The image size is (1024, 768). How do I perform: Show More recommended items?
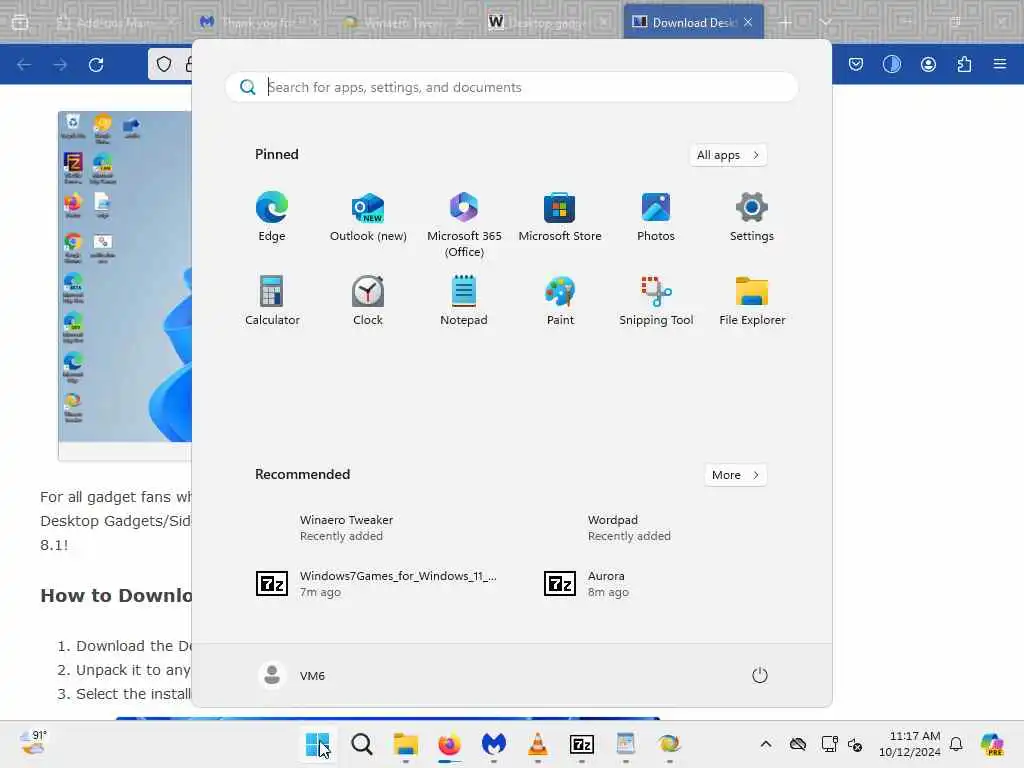[x=735, y=475]
